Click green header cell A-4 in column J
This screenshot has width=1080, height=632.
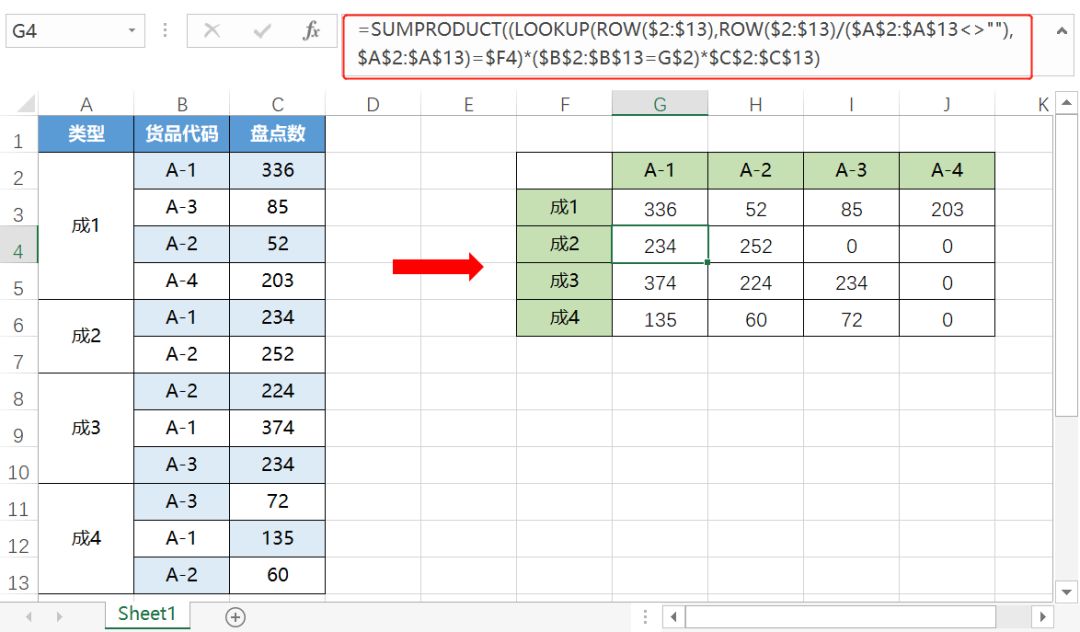(x=947, y=170)
